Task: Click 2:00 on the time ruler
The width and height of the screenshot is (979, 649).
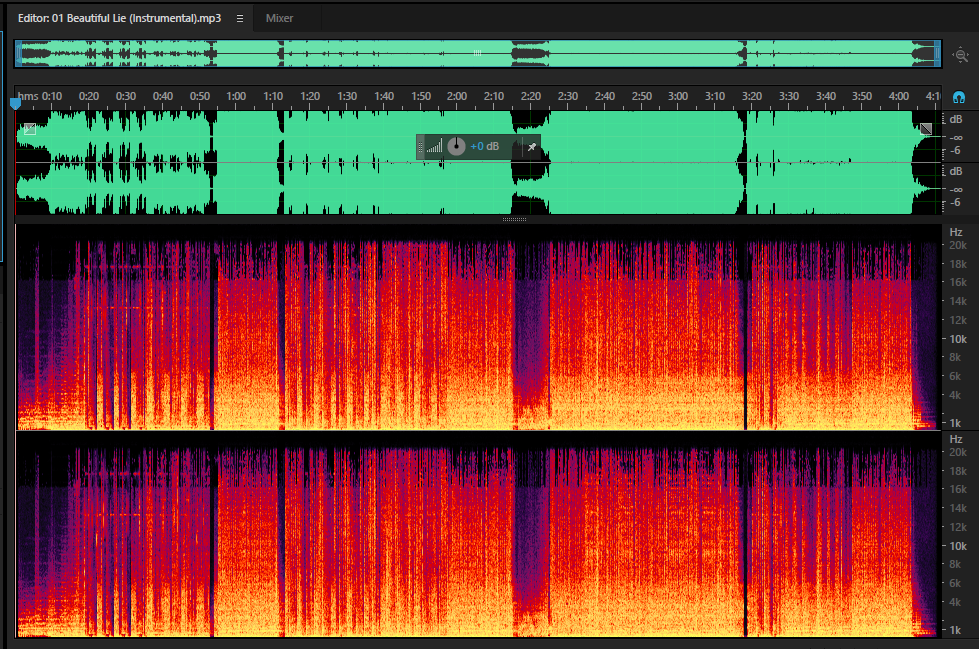Action: coord(457,96)
